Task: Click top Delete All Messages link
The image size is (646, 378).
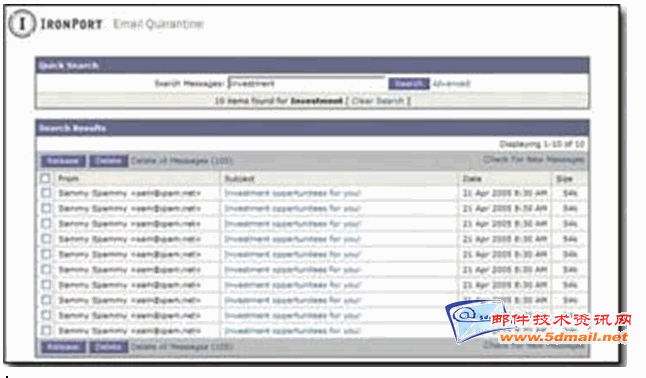Action: pos(182,161)
